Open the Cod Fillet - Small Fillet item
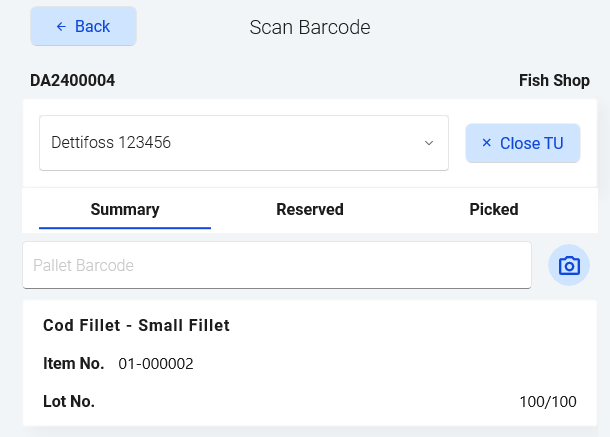This screenshot has width=610, height=437. pos(137,326)
